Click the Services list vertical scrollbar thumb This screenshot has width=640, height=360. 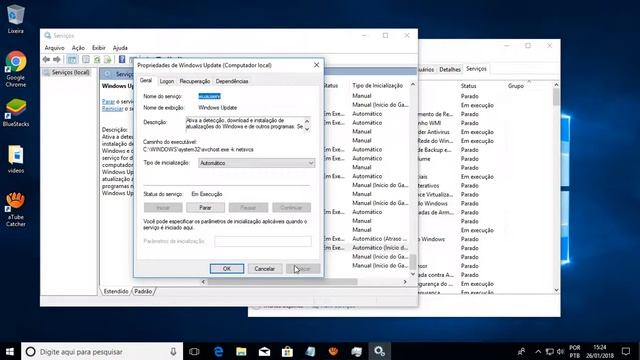point(413,262)
